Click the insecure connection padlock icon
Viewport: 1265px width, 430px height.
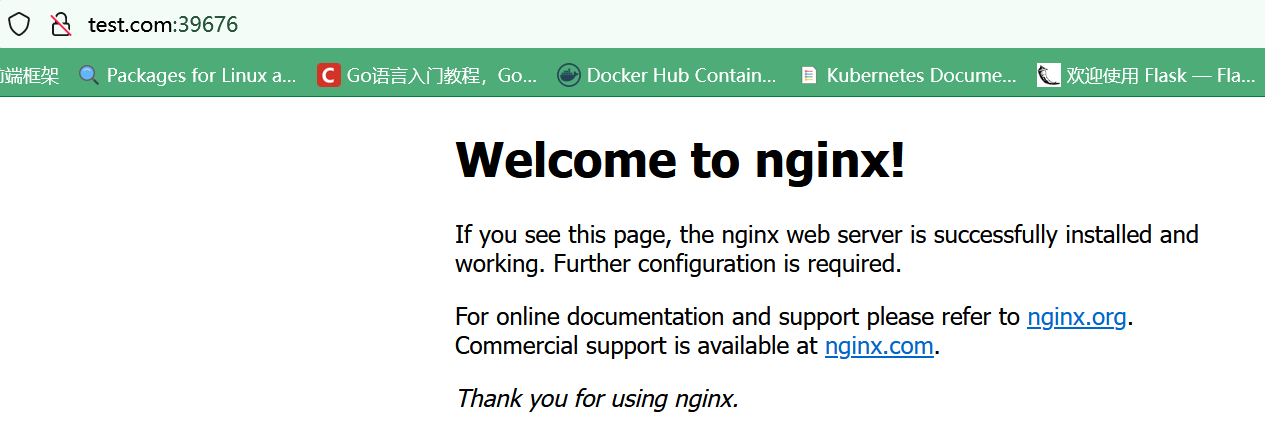coord(61,24)
